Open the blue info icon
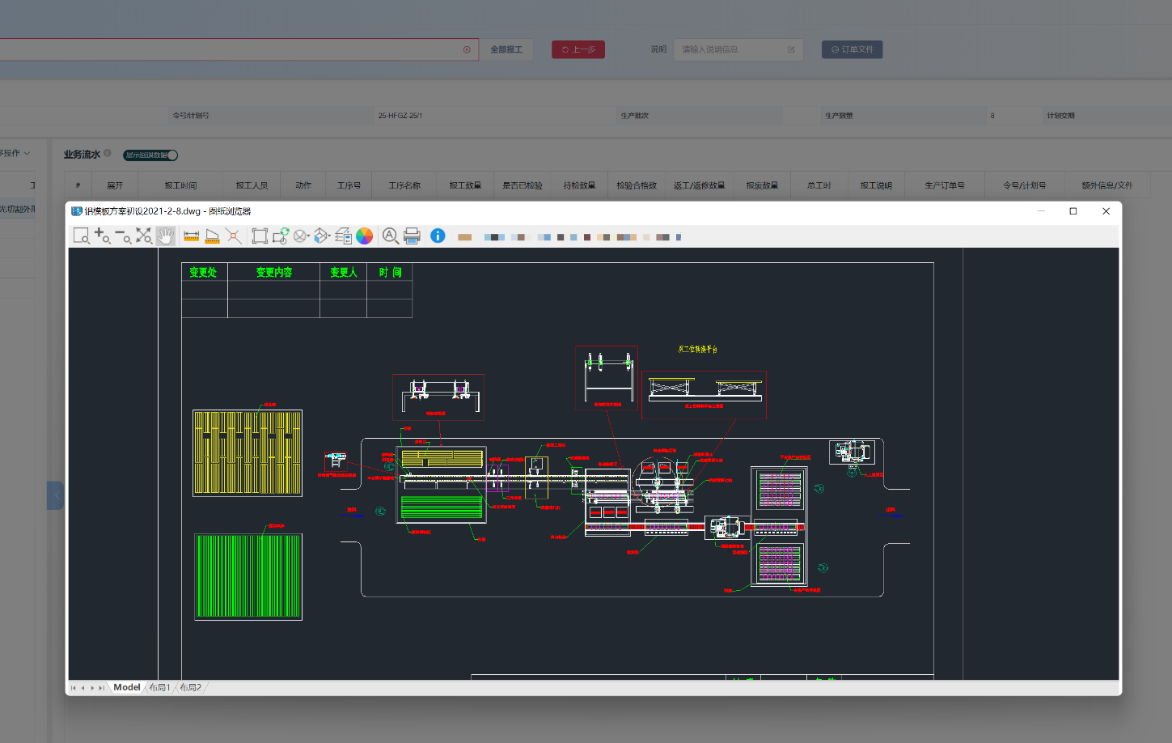The height and width of the screenshot is (743, 1172). click(437, 236)
